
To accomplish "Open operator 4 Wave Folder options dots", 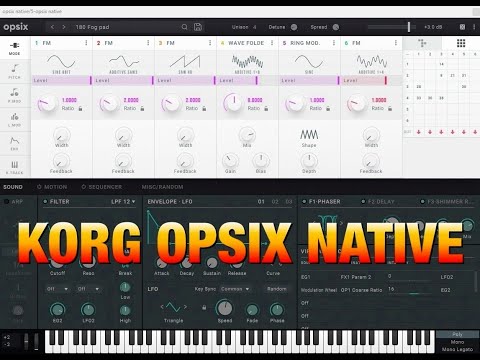I will 272,43.
